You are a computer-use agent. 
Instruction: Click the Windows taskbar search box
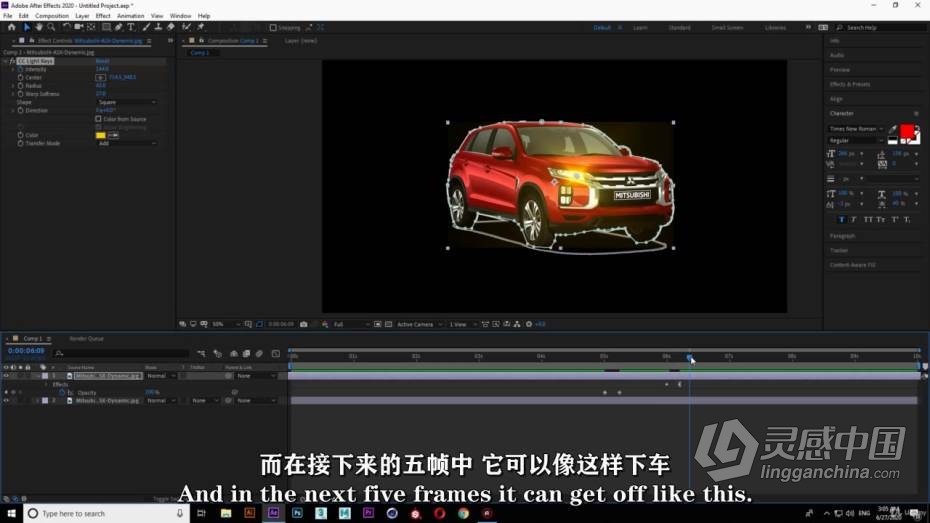(x=106, y=514)
